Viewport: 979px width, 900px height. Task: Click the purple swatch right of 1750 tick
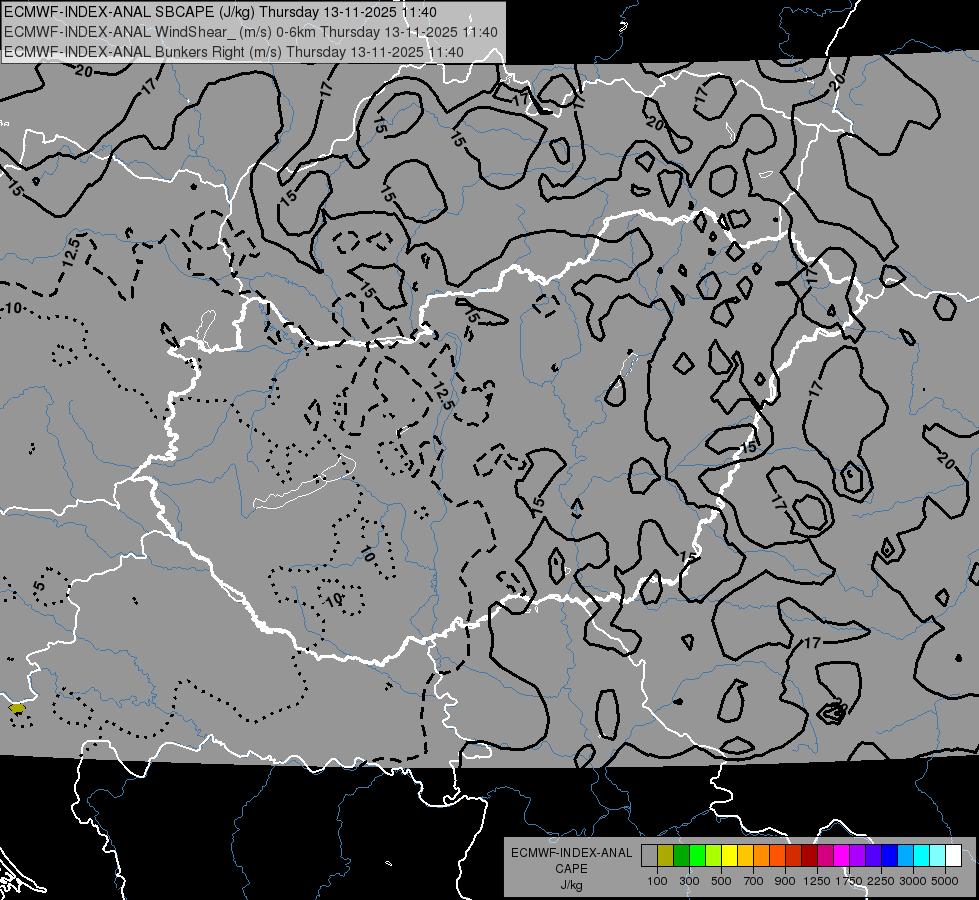point(858,856)
